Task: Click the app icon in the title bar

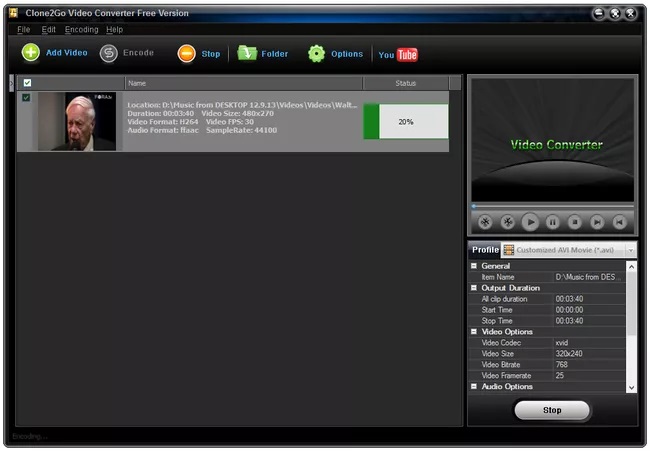Action: point(13,13)
